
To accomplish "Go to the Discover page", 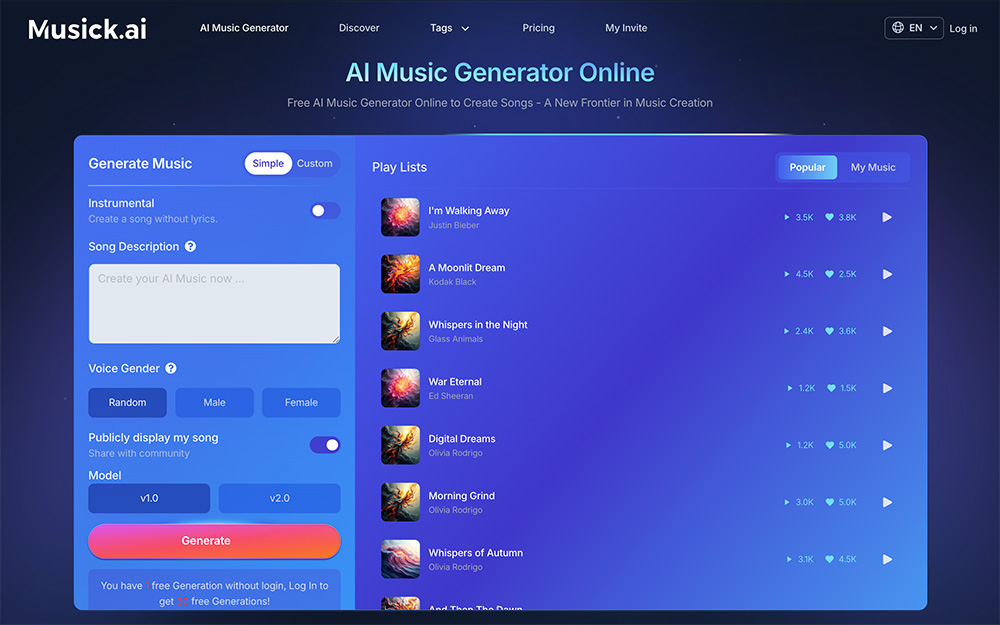I will coord(359,28).
